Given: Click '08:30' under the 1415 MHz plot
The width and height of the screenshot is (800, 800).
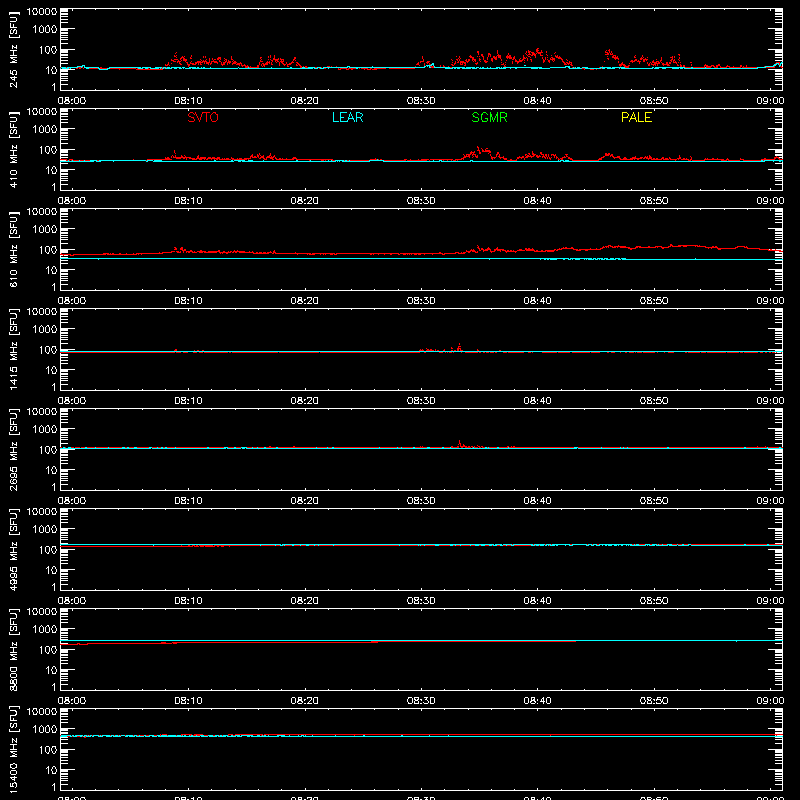Looking at the screenshot, I should point(421,401).
